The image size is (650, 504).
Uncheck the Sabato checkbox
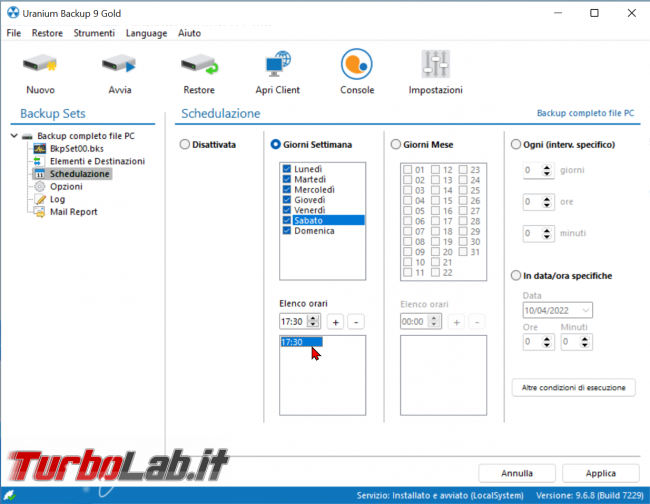click(x=286, y=220)
